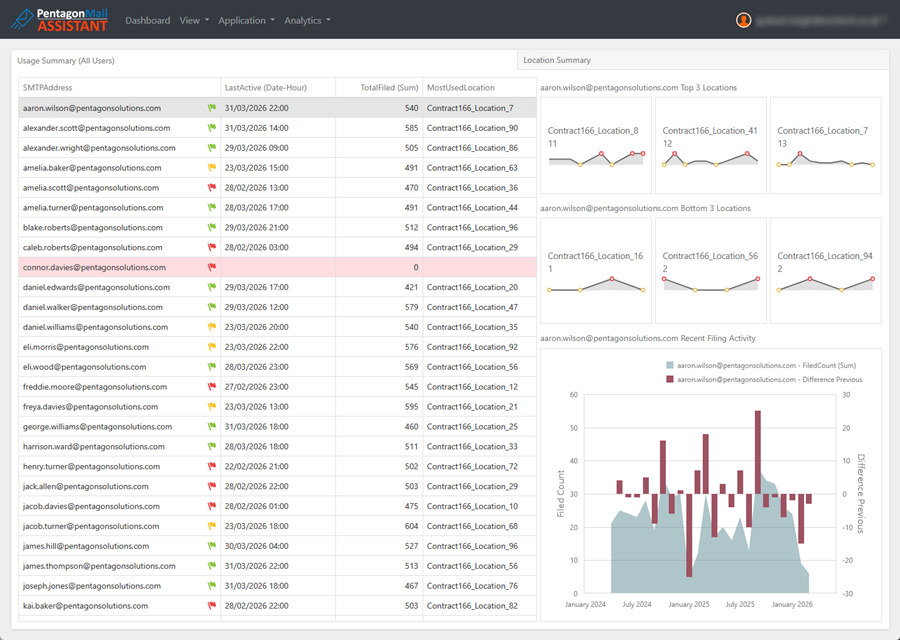
Task: Sort by TotalFiled (Sum) column header
Action: pyautogui.click(x=389, y=88)
